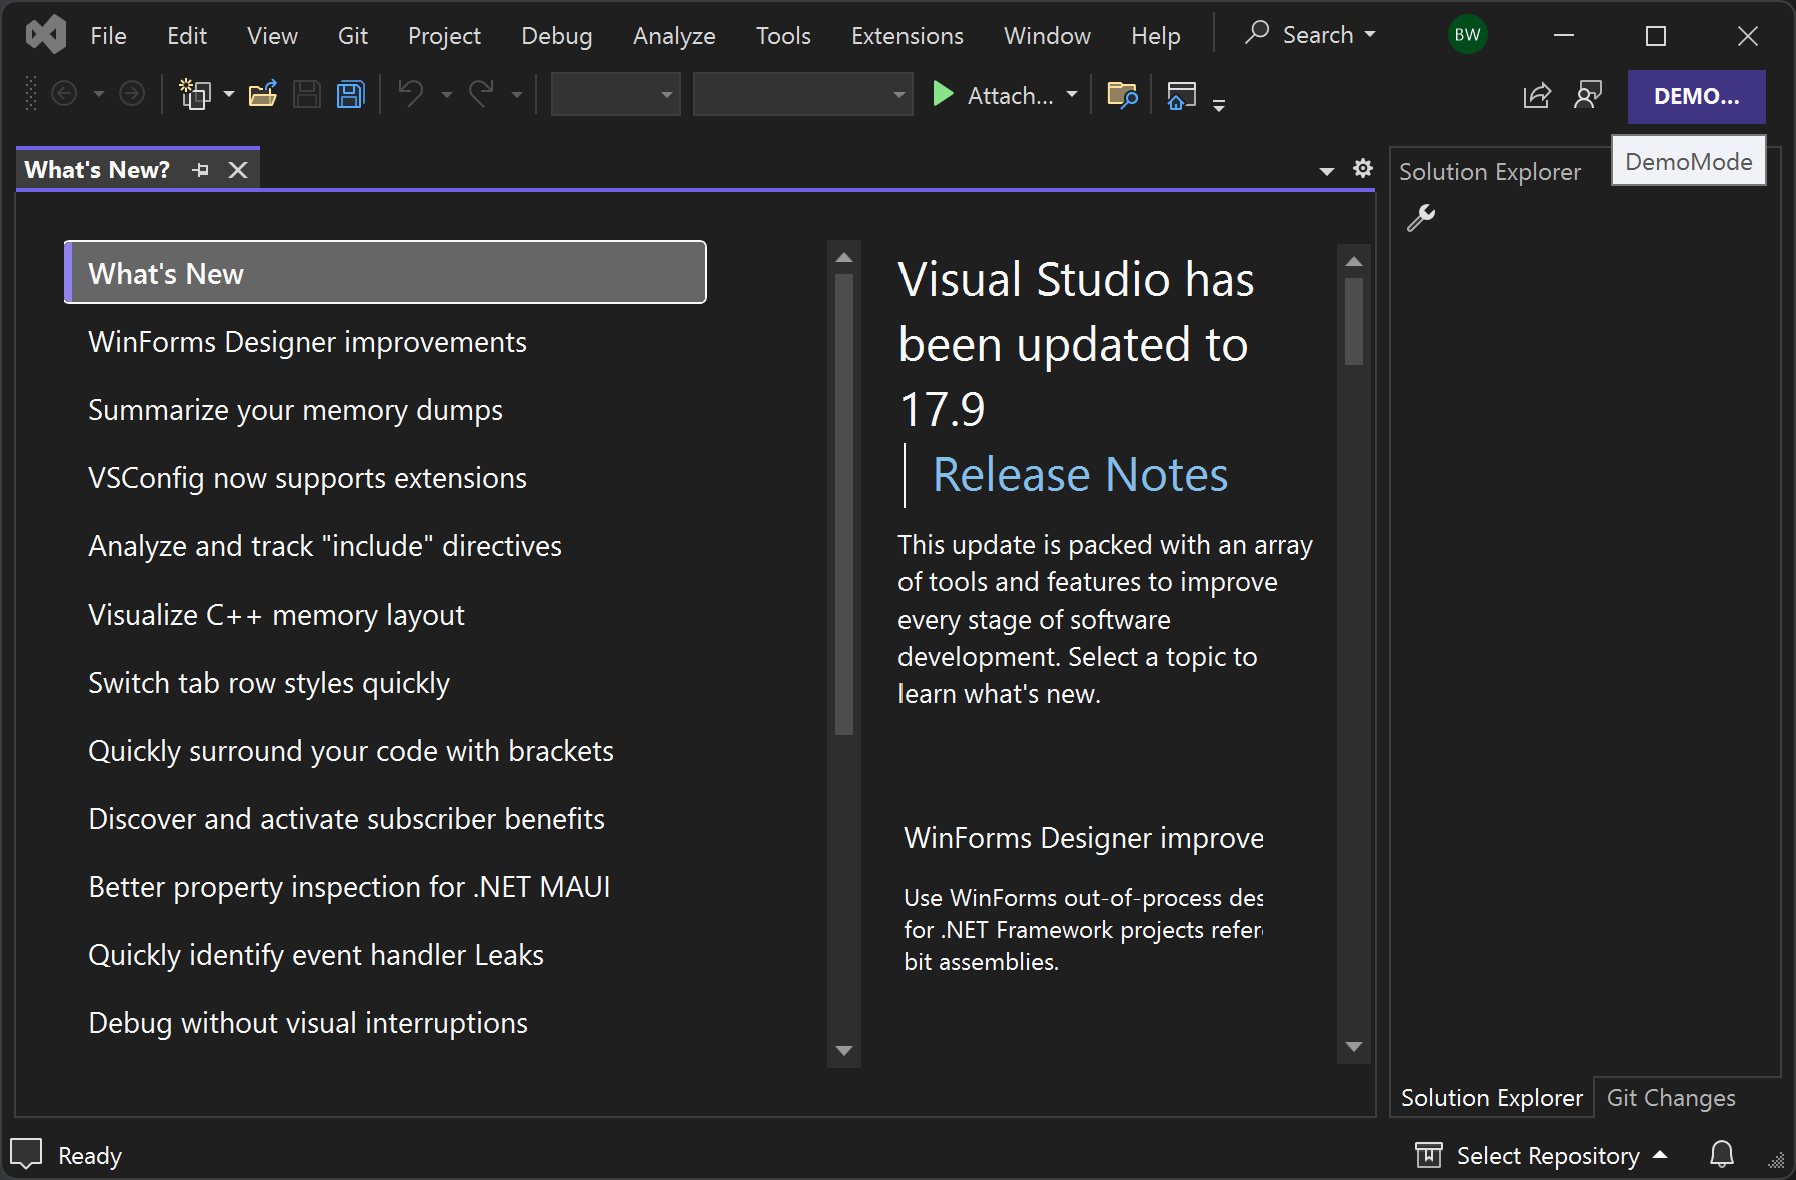Open the Redo history dropdown arrow
Viewport: 1796px width, 1180px height.
click(x=517, y=95)
